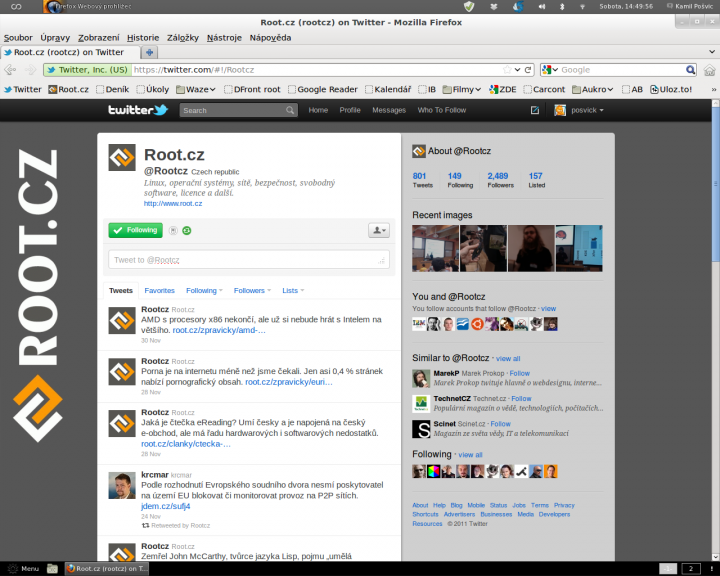Expand the Following tab dropdown
The width and height of the screenshot is (720, 576).
(x=204, y=290)
